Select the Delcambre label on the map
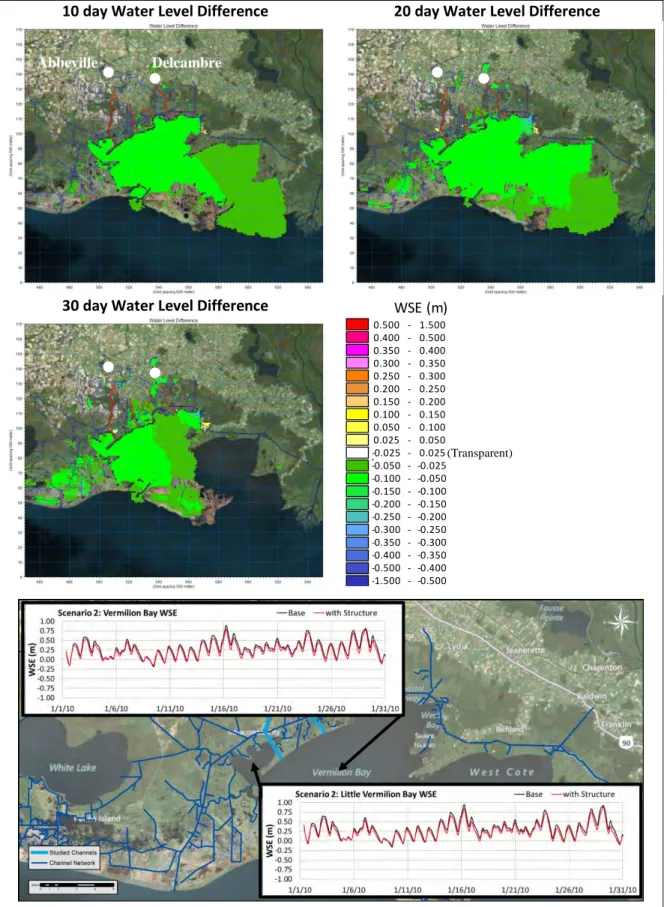The height and width of the screenshot is (907, 667). 186,62
